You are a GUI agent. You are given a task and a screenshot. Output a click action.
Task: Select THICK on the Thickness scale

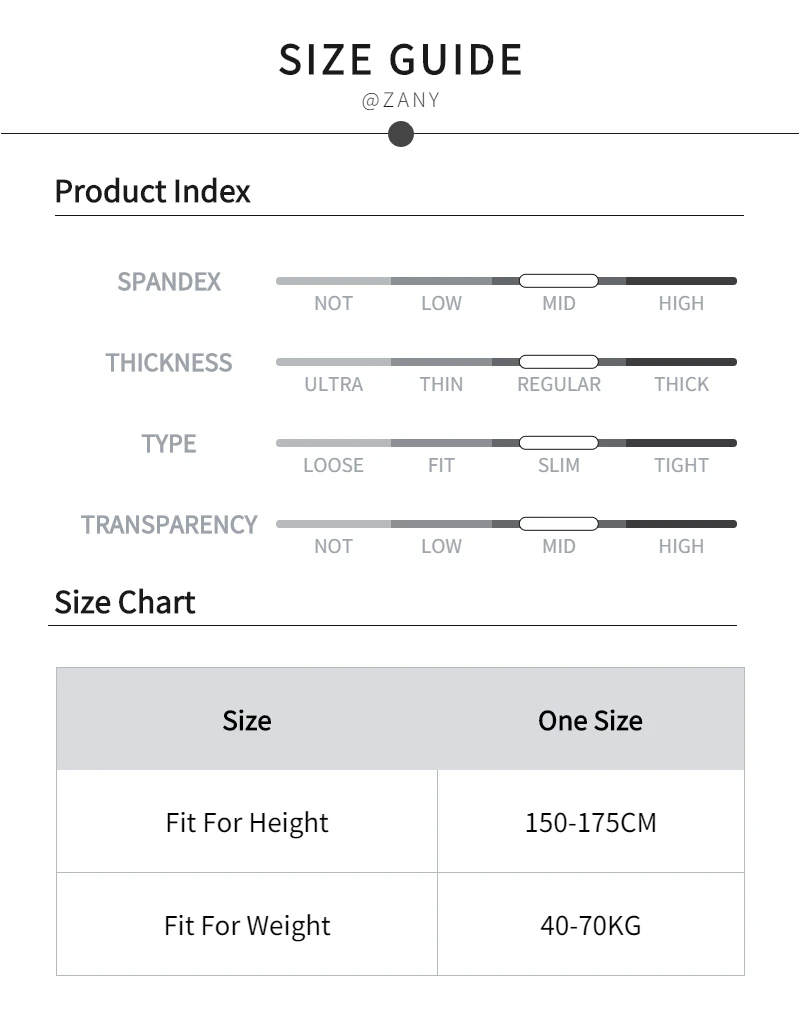681,384
